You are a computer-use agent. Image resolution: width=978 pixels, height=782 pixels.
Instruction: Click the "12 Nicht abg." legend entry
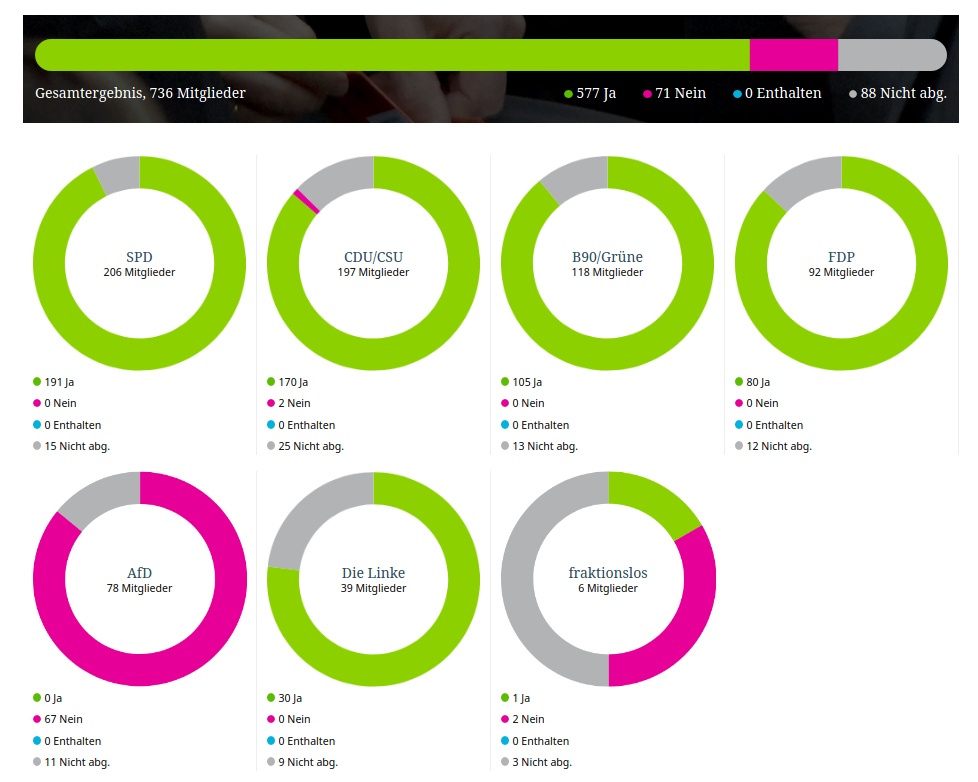click(x=773, y=447)
